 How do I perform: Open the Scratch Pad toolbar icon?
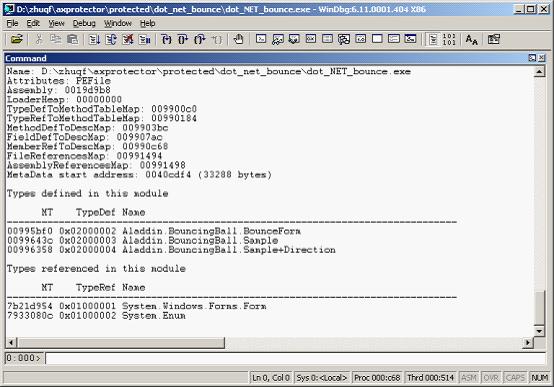coord(377,39)
